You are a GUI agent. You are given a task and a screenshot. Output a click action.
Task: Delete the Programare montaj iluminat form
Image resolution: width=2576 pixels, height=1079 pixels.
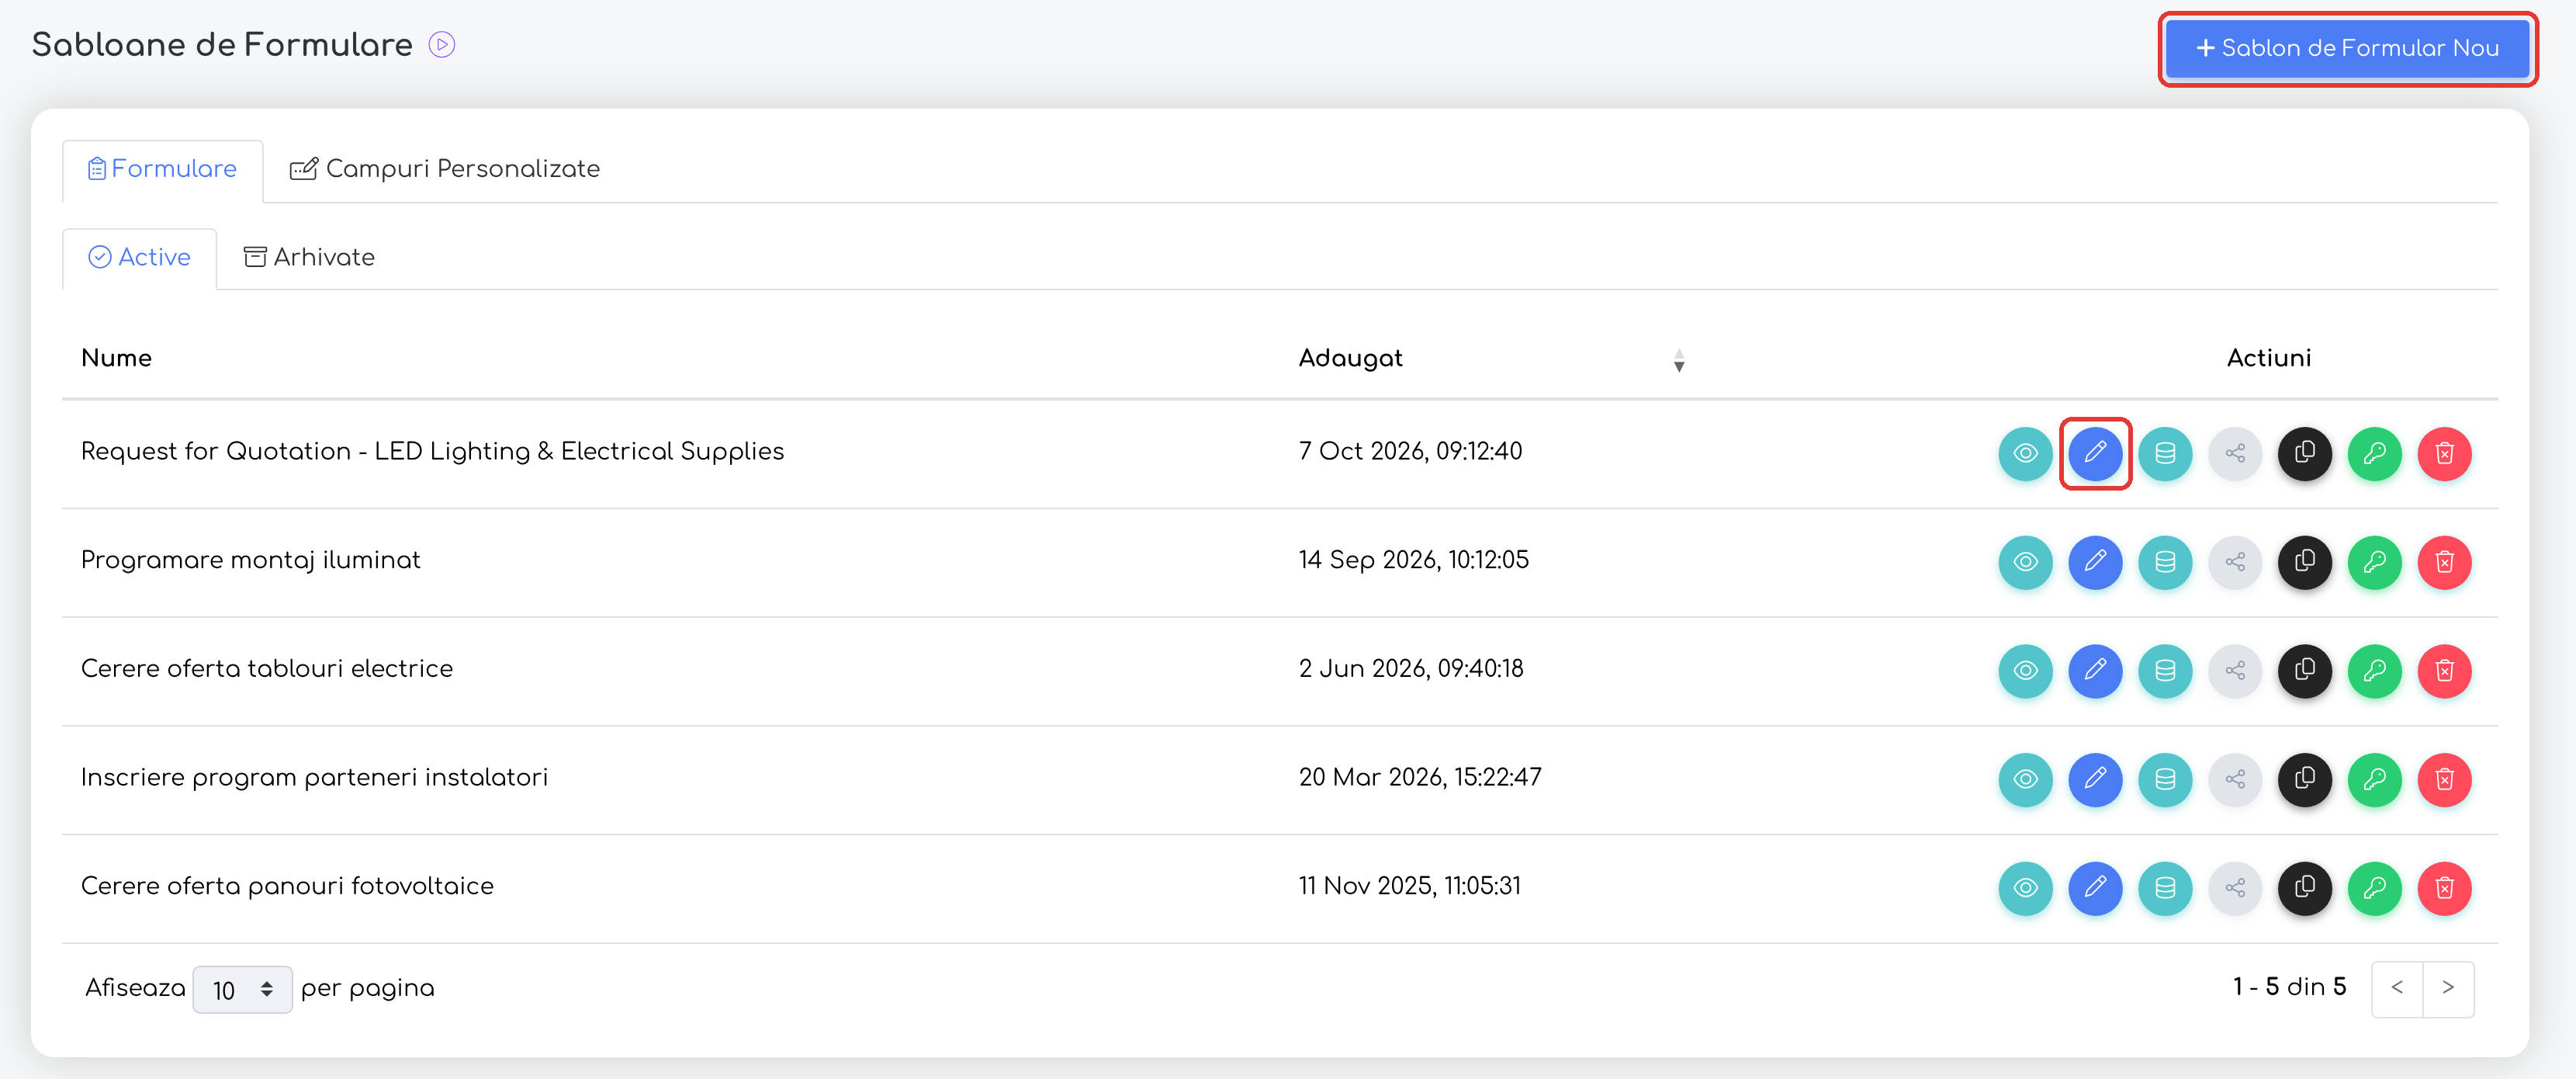click(x=2444, y=562)
